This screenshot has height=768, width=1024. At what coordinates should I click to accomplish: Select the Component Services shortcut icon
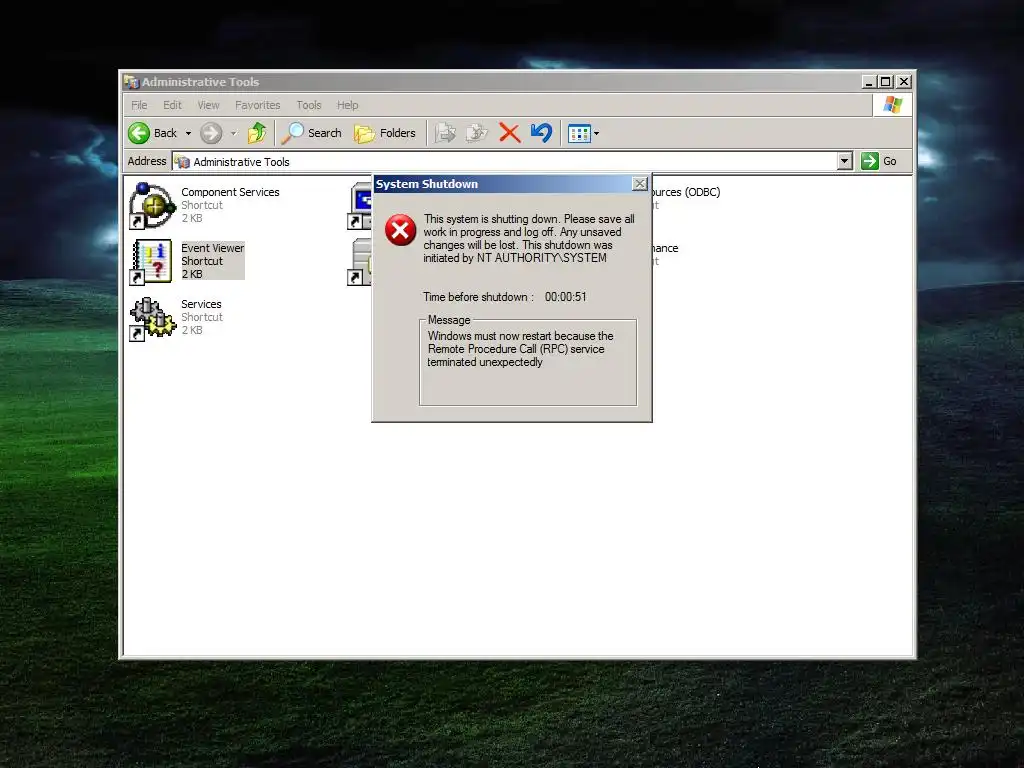pos(152,206)
